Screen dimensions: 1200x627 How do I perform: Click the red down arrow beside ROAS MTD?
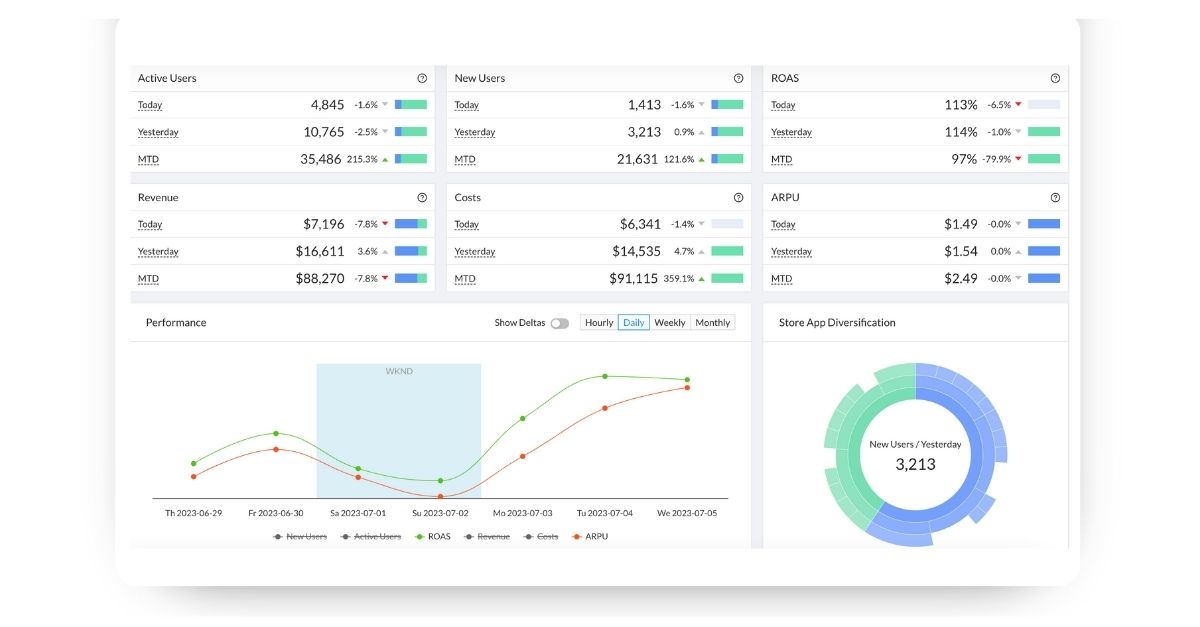click(x=1018, y=159)
